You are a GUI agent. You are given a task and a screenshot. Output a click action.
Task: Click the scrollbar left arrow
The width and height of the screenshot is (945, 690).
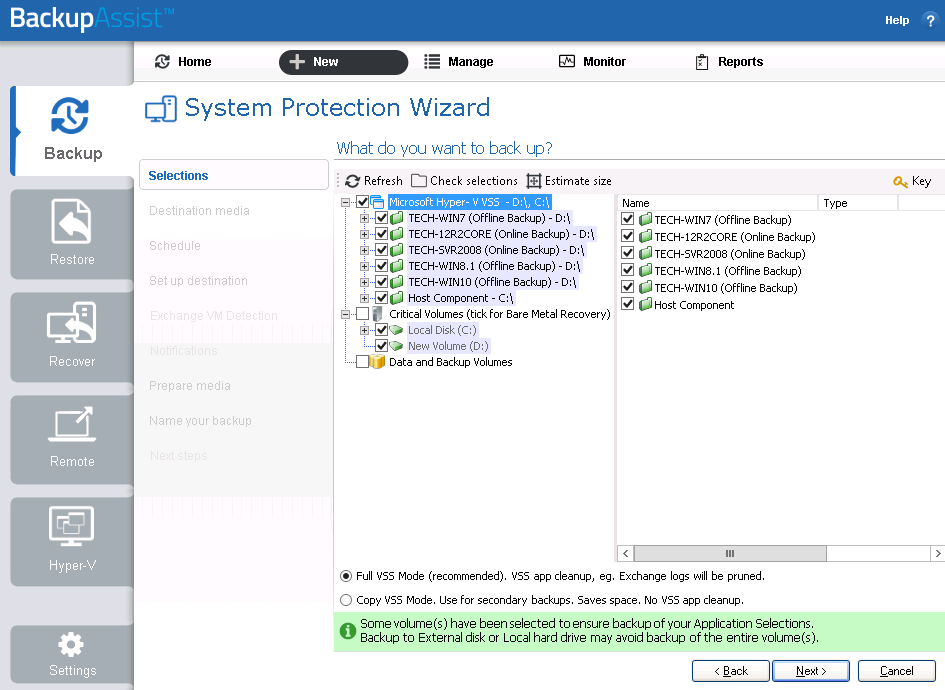point(626,553)
